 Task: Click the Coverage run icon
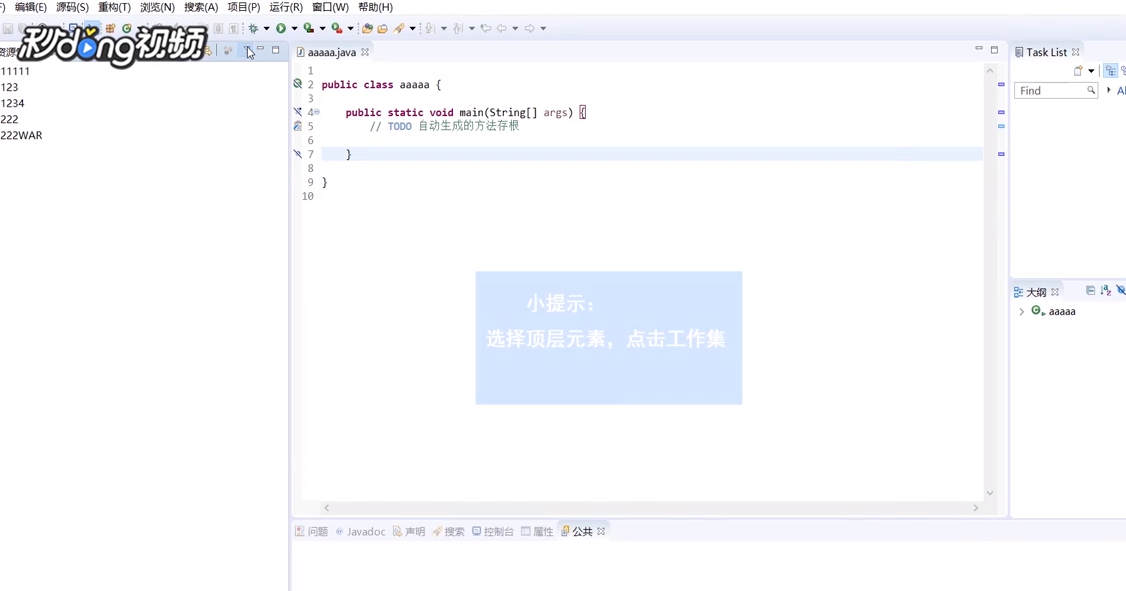tap(308, 28)
